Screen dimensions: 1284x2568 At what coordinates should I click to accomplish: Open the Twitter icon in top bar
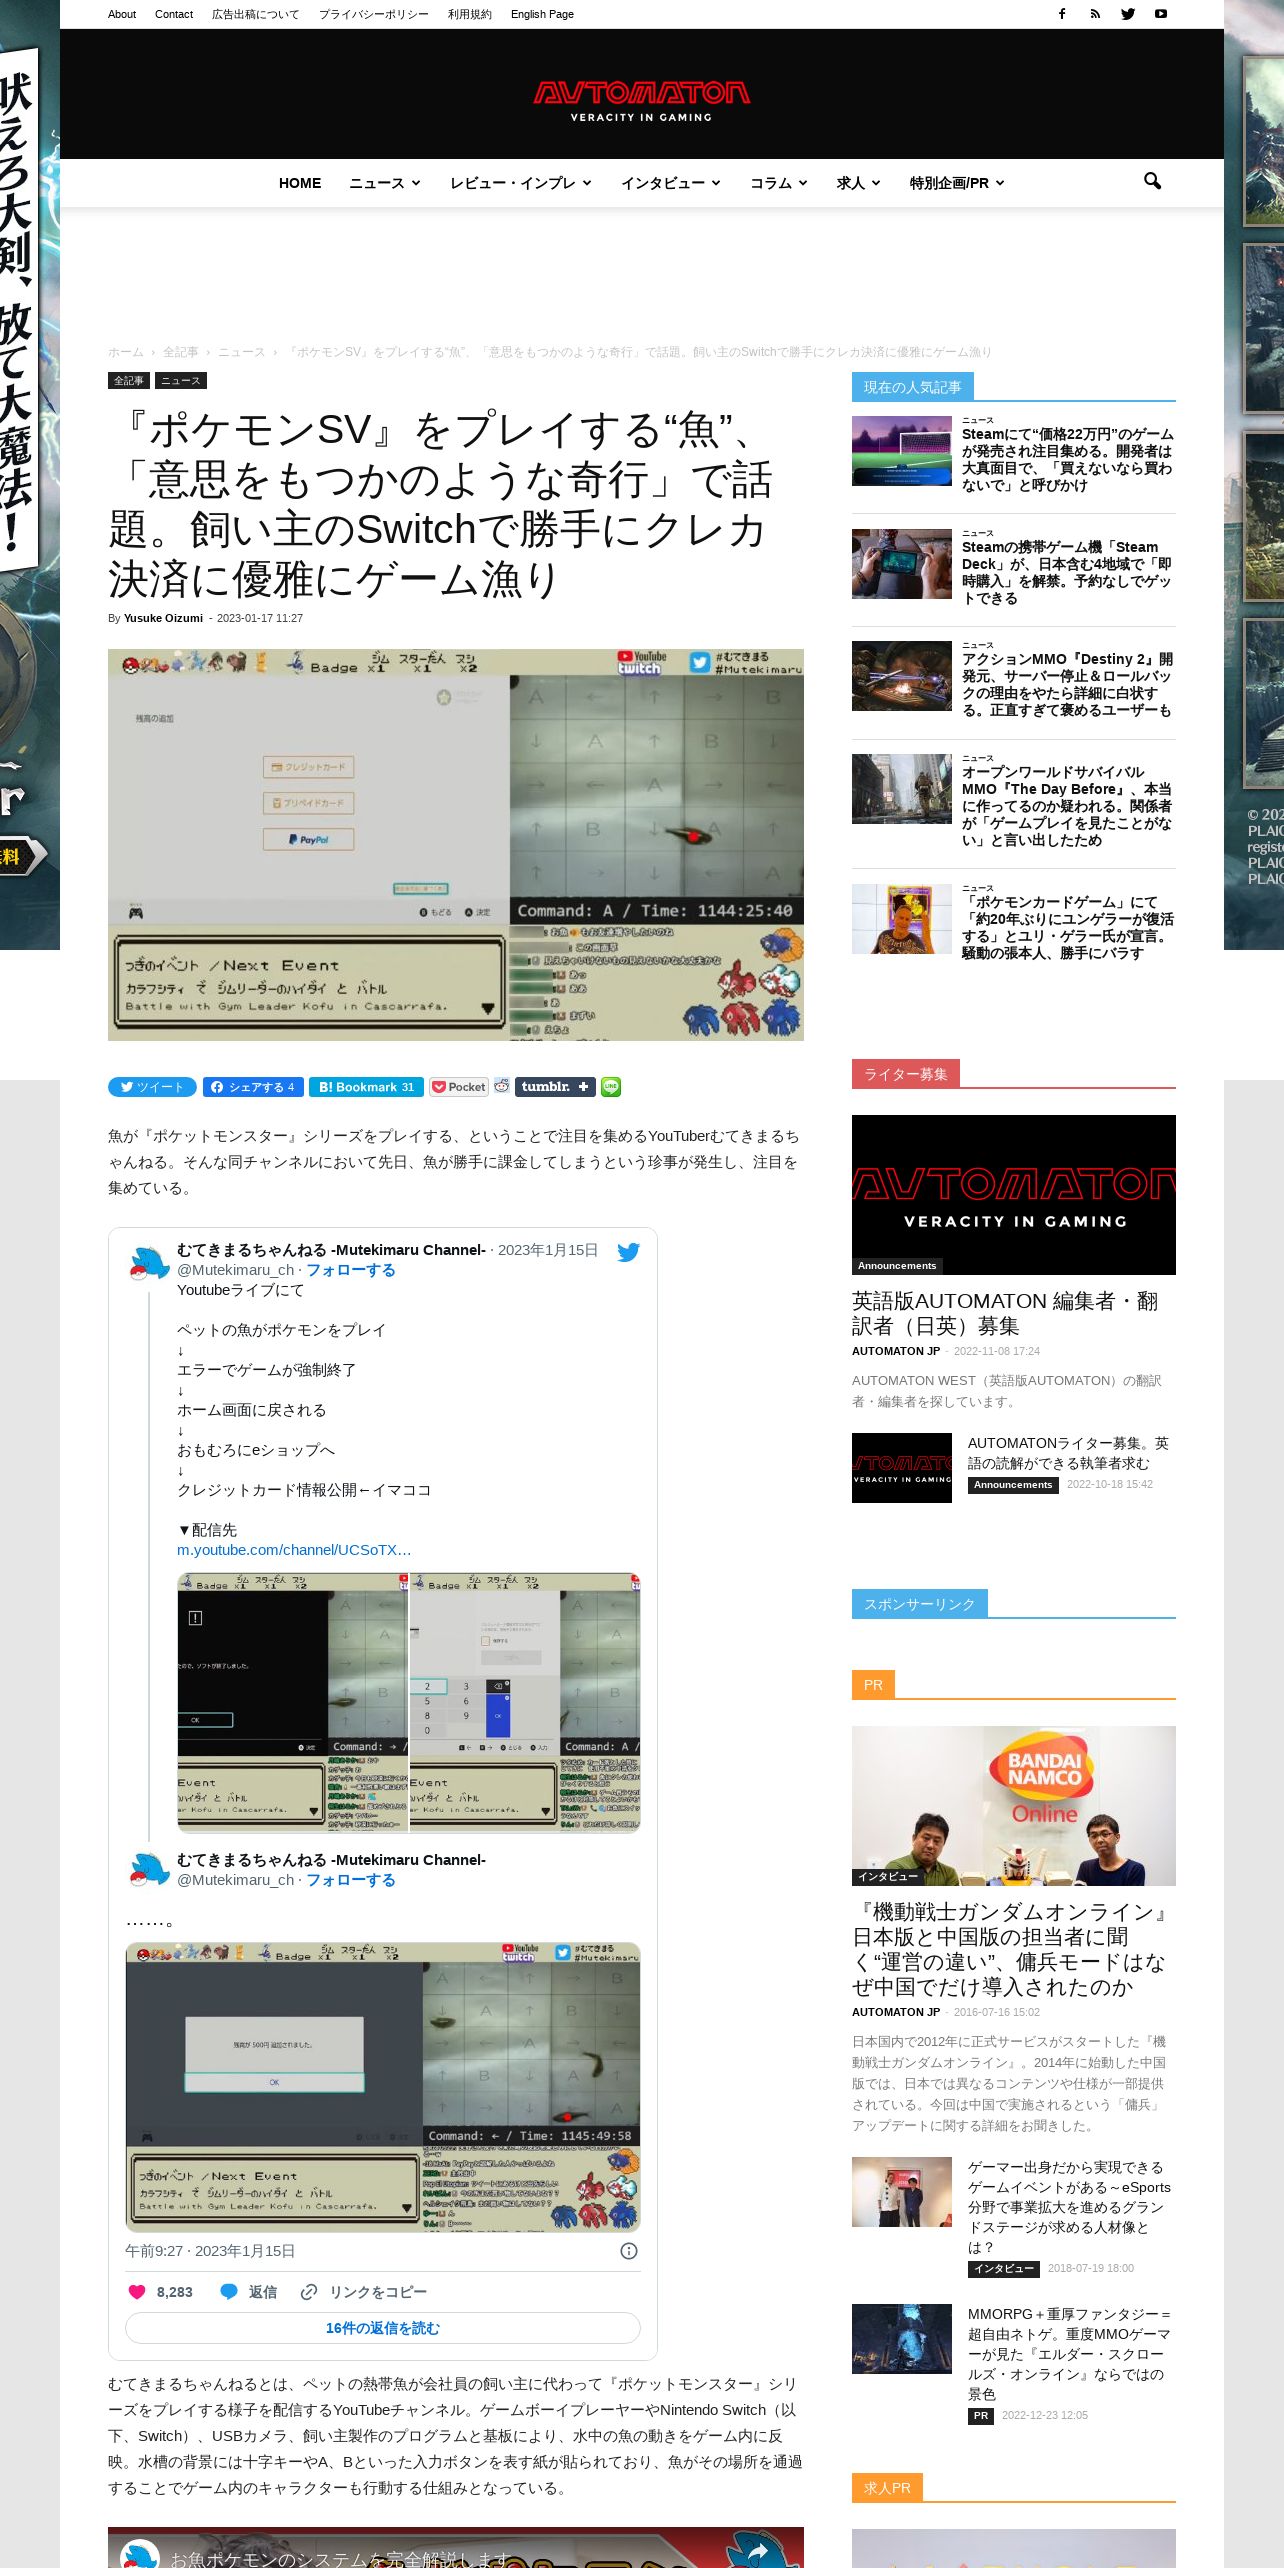coord(1128,14)
